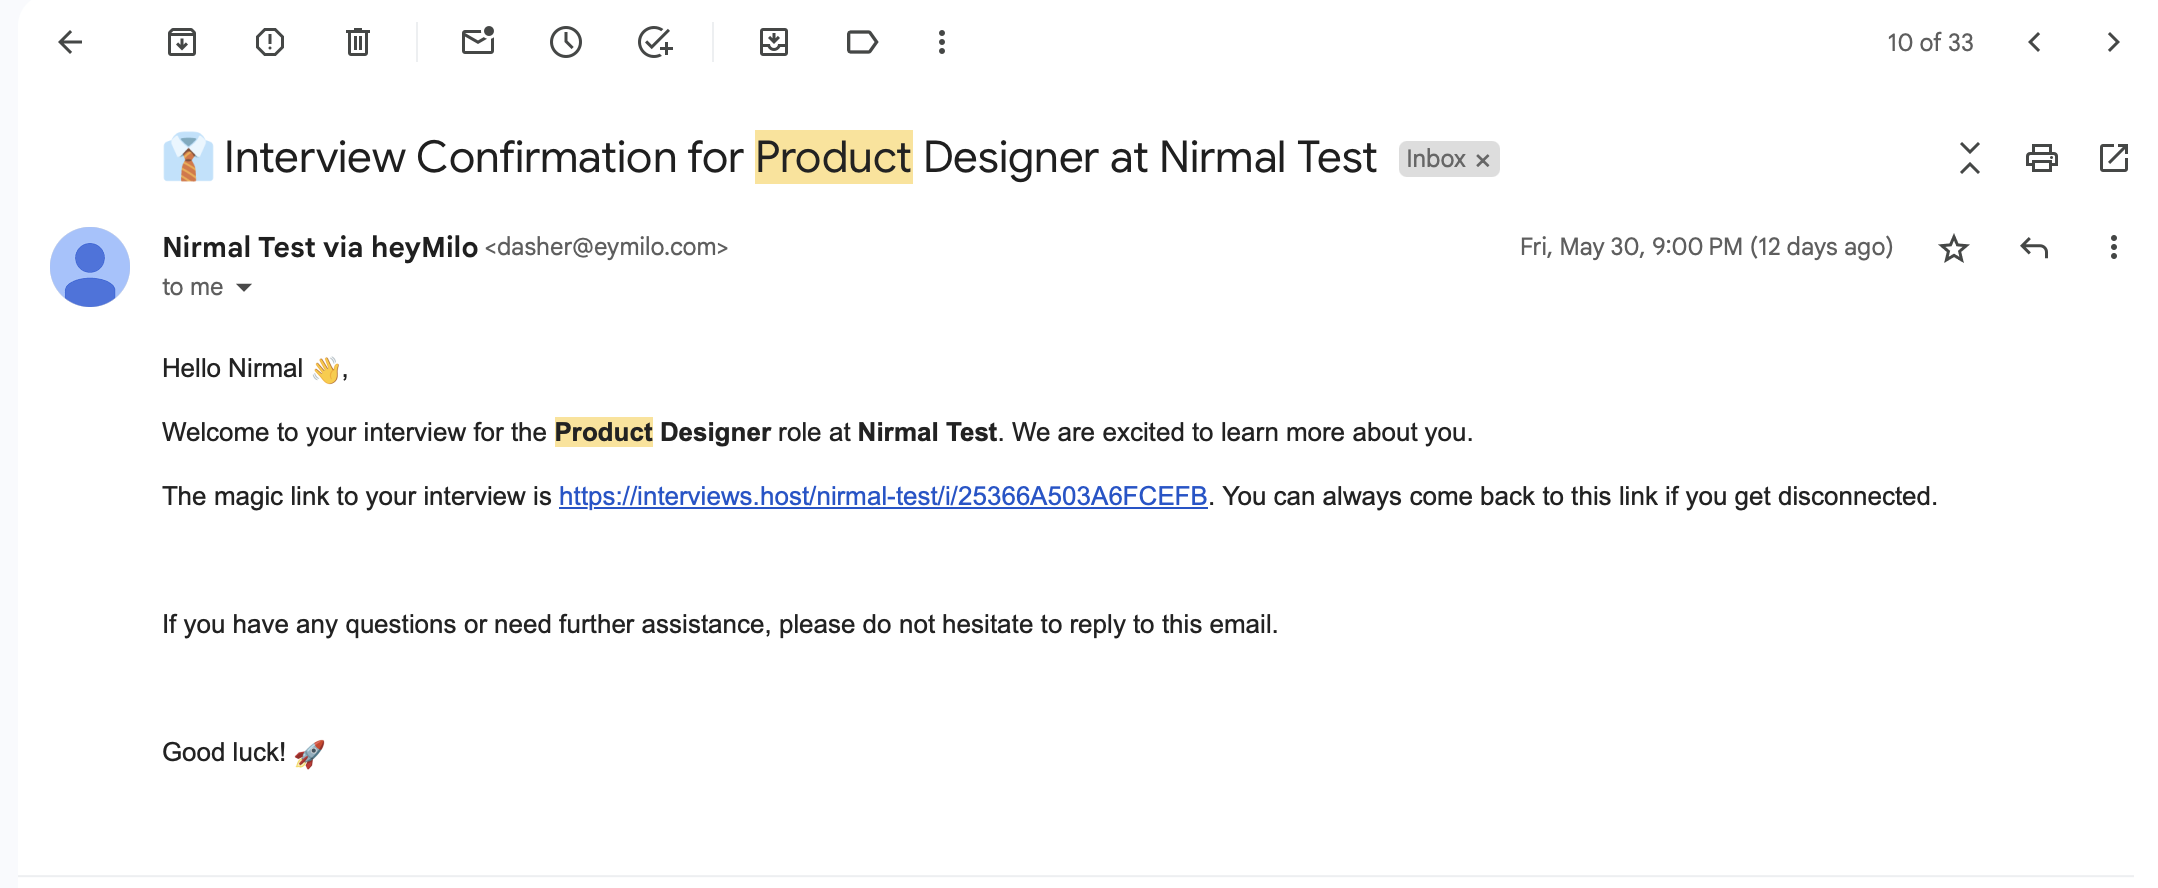This screenshot has width=2158, height=888.
Task: Report this email as spam
Action: (x=270, y=42)
